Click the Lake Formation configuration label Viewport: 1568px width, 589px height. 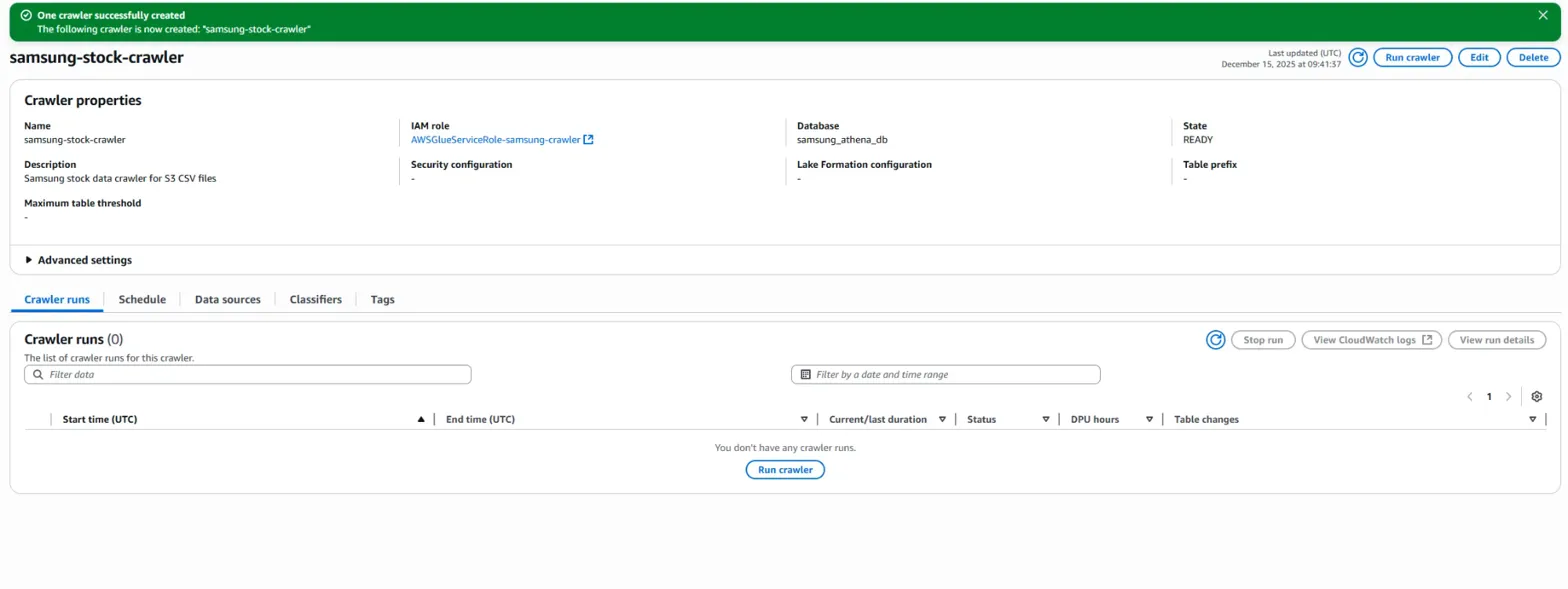tap(864, 164)
